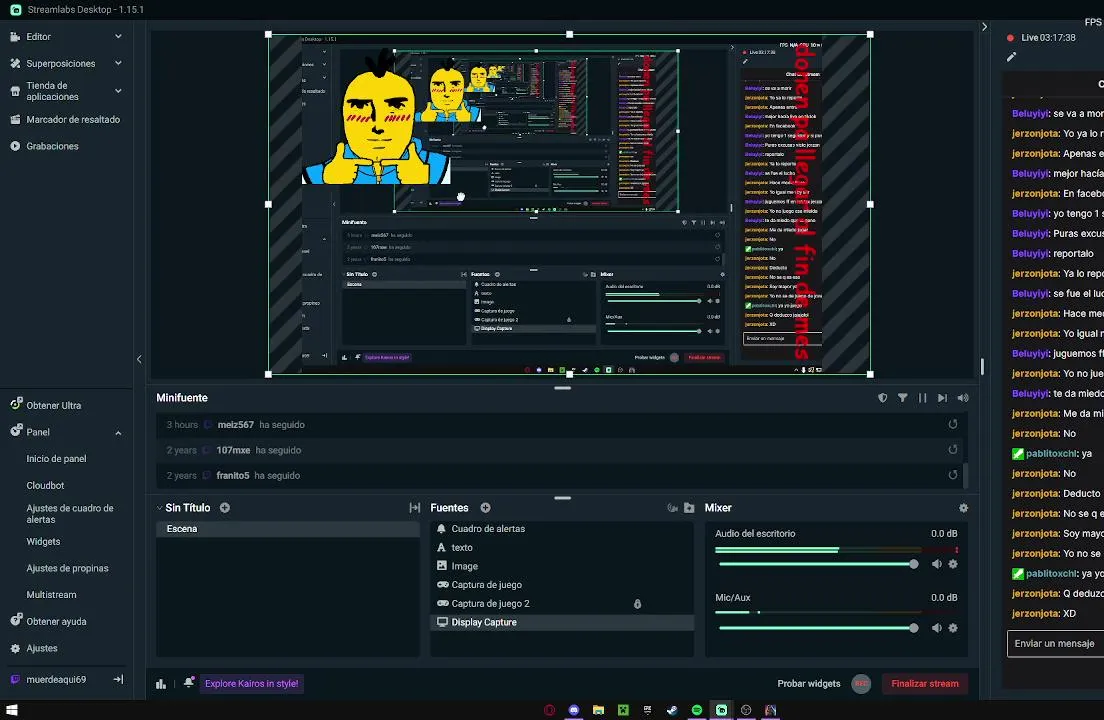The height and width of the screenshot is (720, 1104).
Task: Open scene transitions icon
Action: [x=415, y=508]
